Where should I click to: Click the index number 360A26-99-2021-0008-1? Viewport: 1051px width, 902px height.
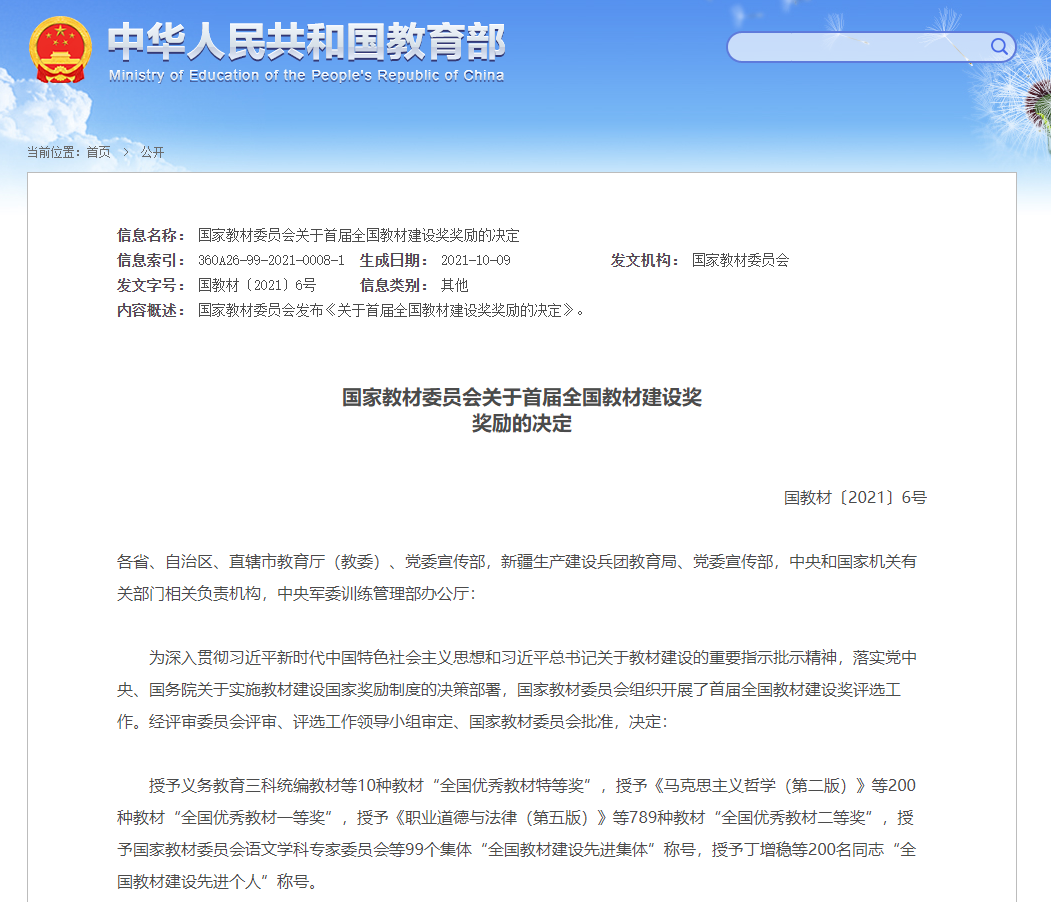point(271,261)
